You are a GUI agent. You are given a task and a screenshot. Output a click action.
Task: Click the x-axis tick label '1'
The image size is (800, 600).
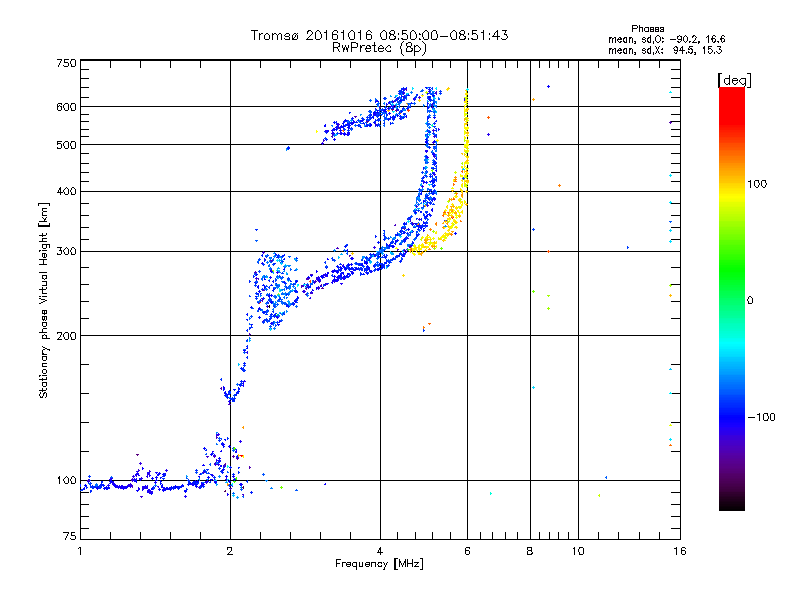(x=80, y=551)
